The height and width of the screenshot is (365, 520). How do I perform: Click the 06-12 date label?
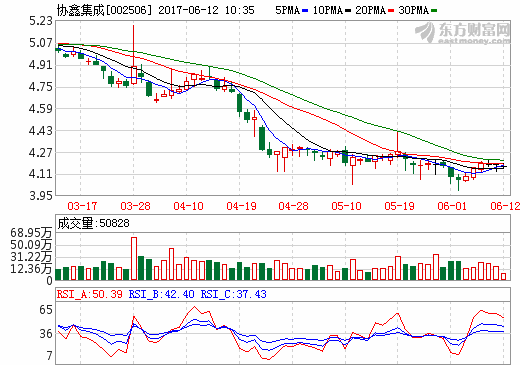[505, 206]
